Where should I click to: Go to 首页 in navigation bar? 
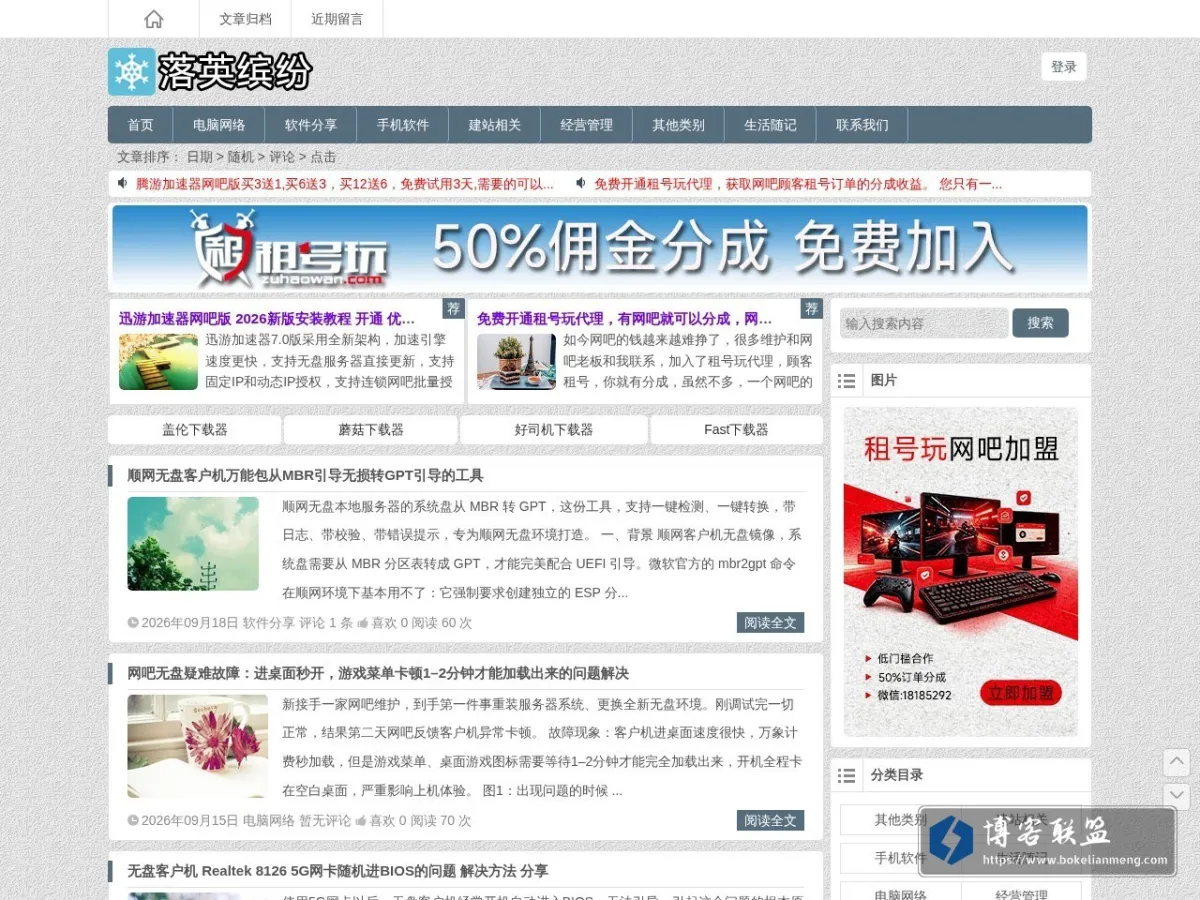(141, 125)
